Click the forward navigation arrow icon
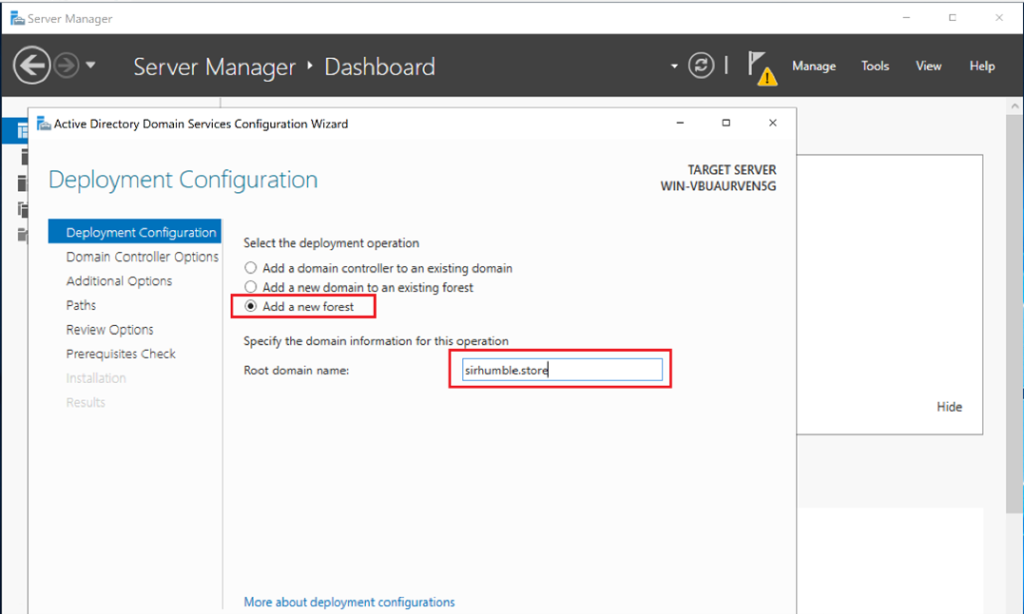 66,65
